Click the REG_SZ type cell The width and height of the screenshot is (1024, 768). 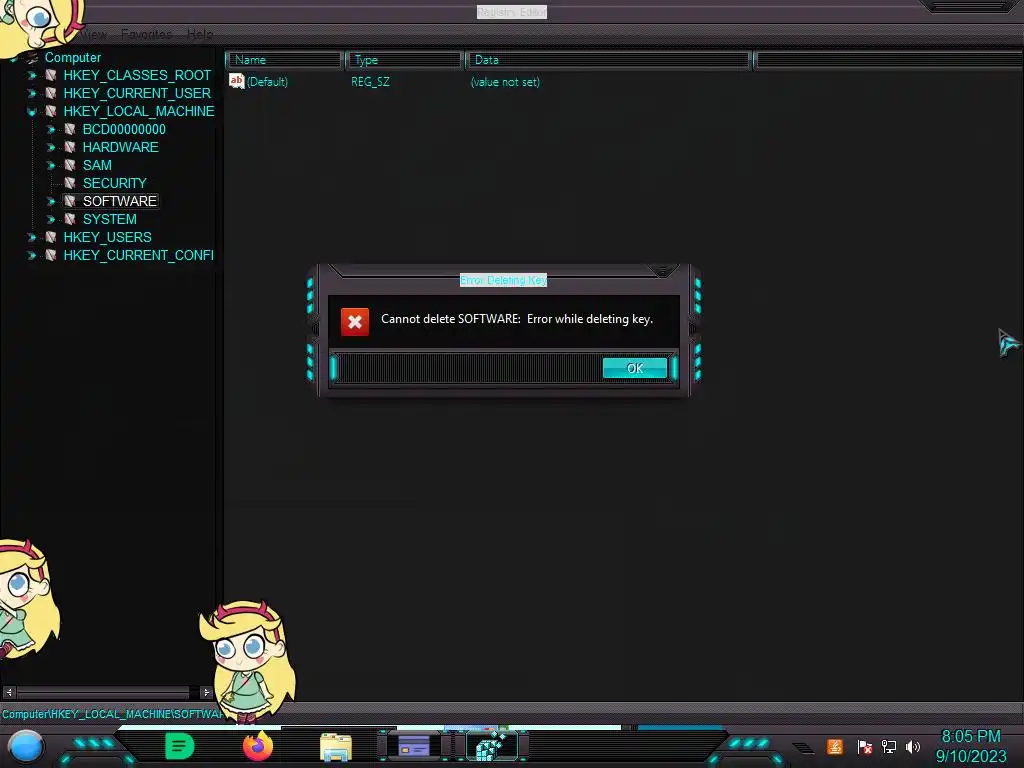[370, 82]
